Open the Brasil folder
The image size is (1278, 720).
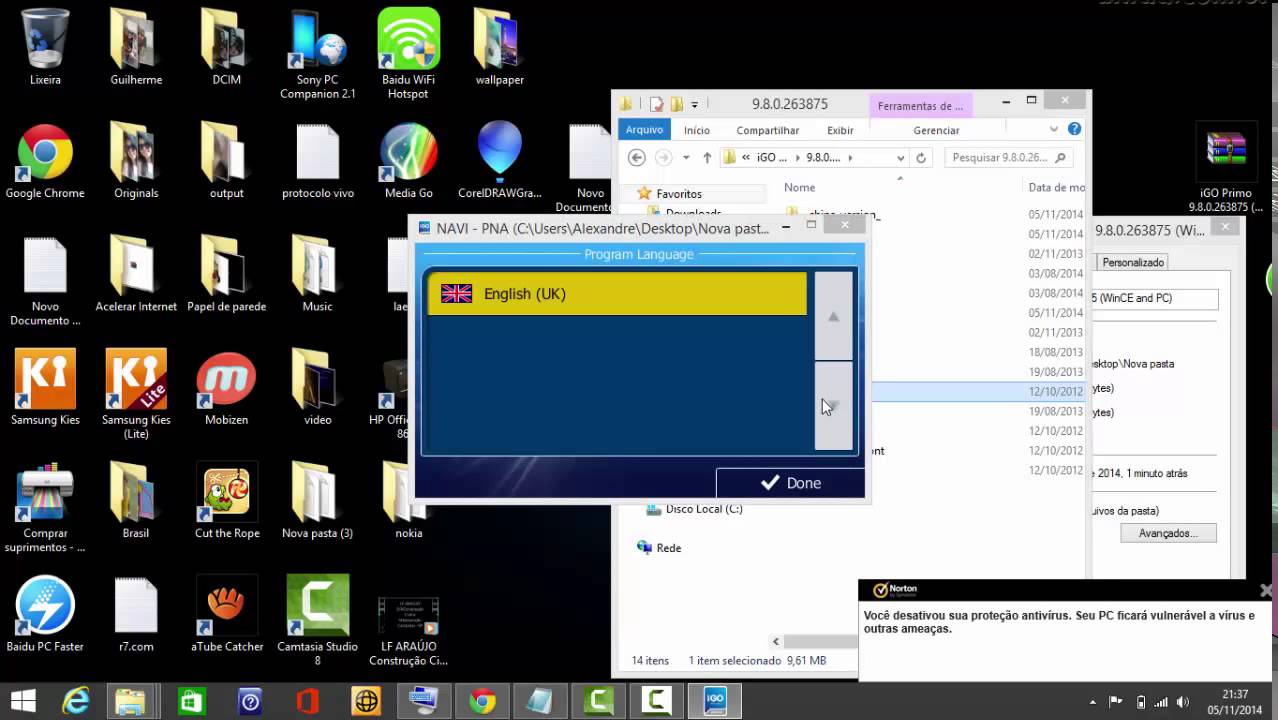click(136, 500)
